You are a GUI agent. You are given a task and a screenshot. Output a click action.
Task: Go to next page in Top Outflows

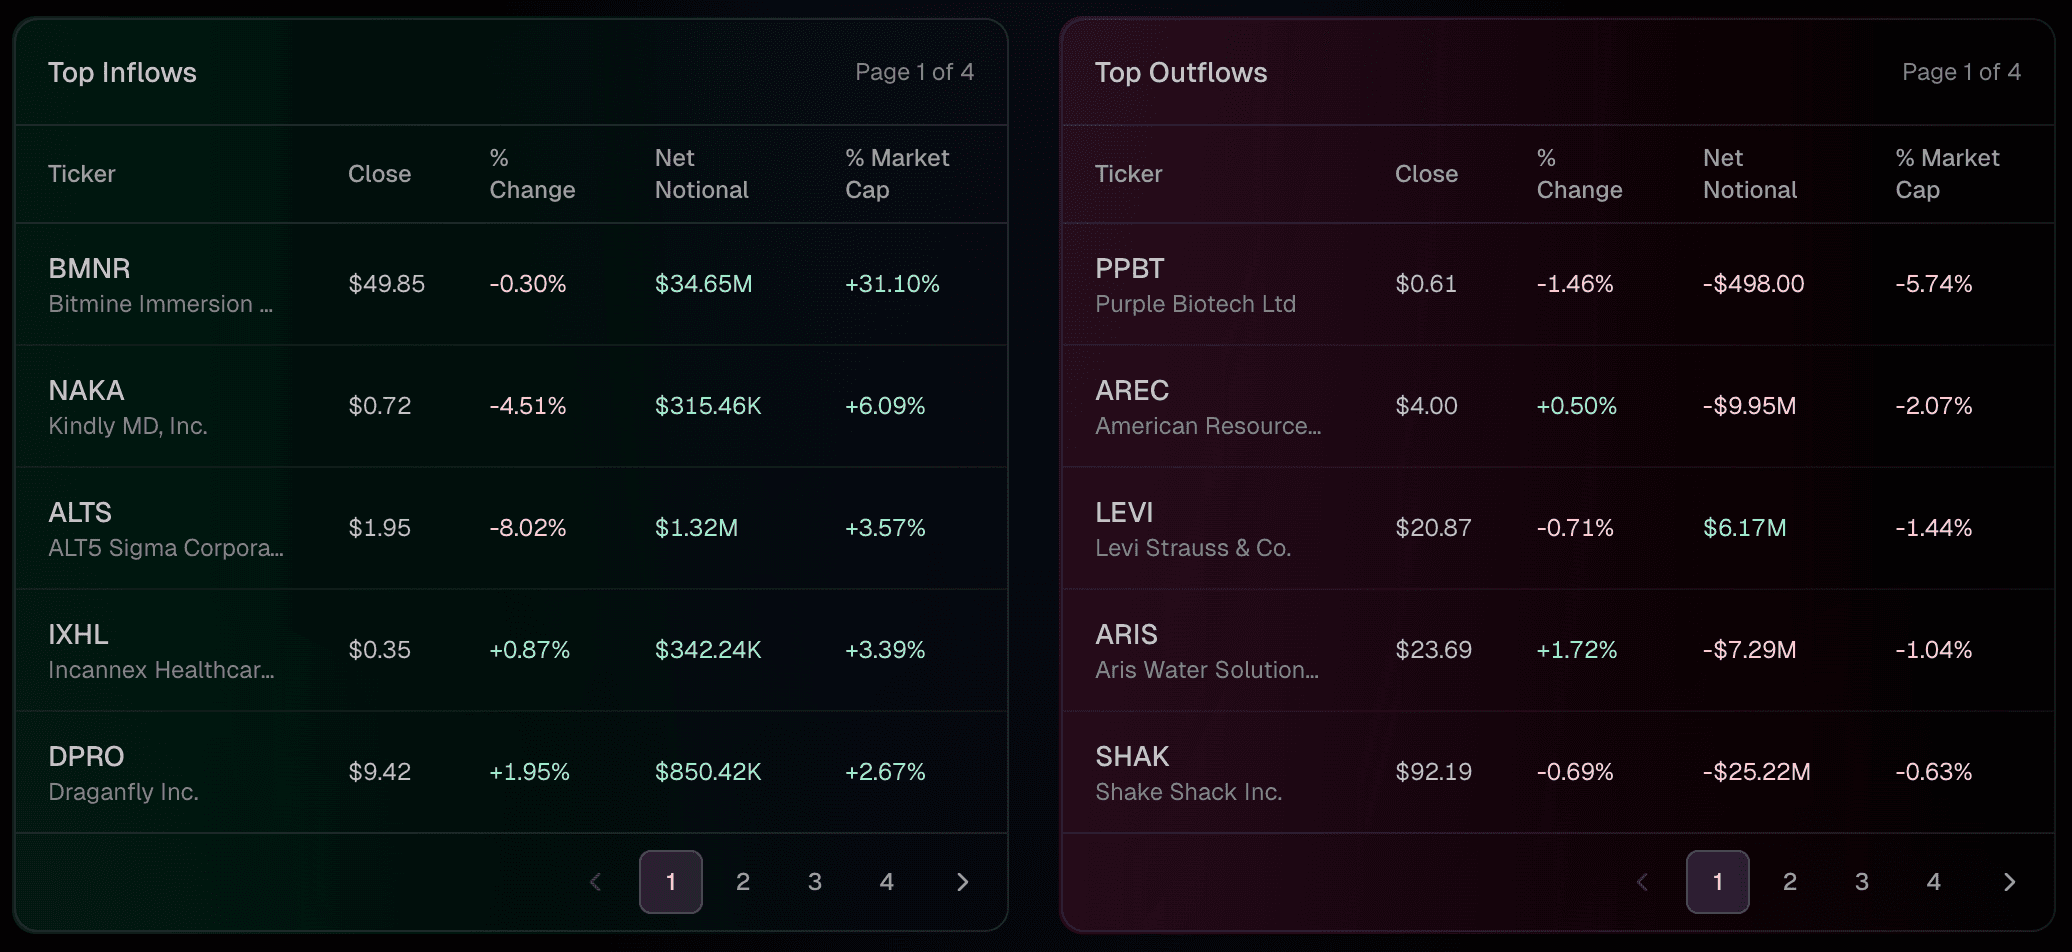pos(2009,882)
